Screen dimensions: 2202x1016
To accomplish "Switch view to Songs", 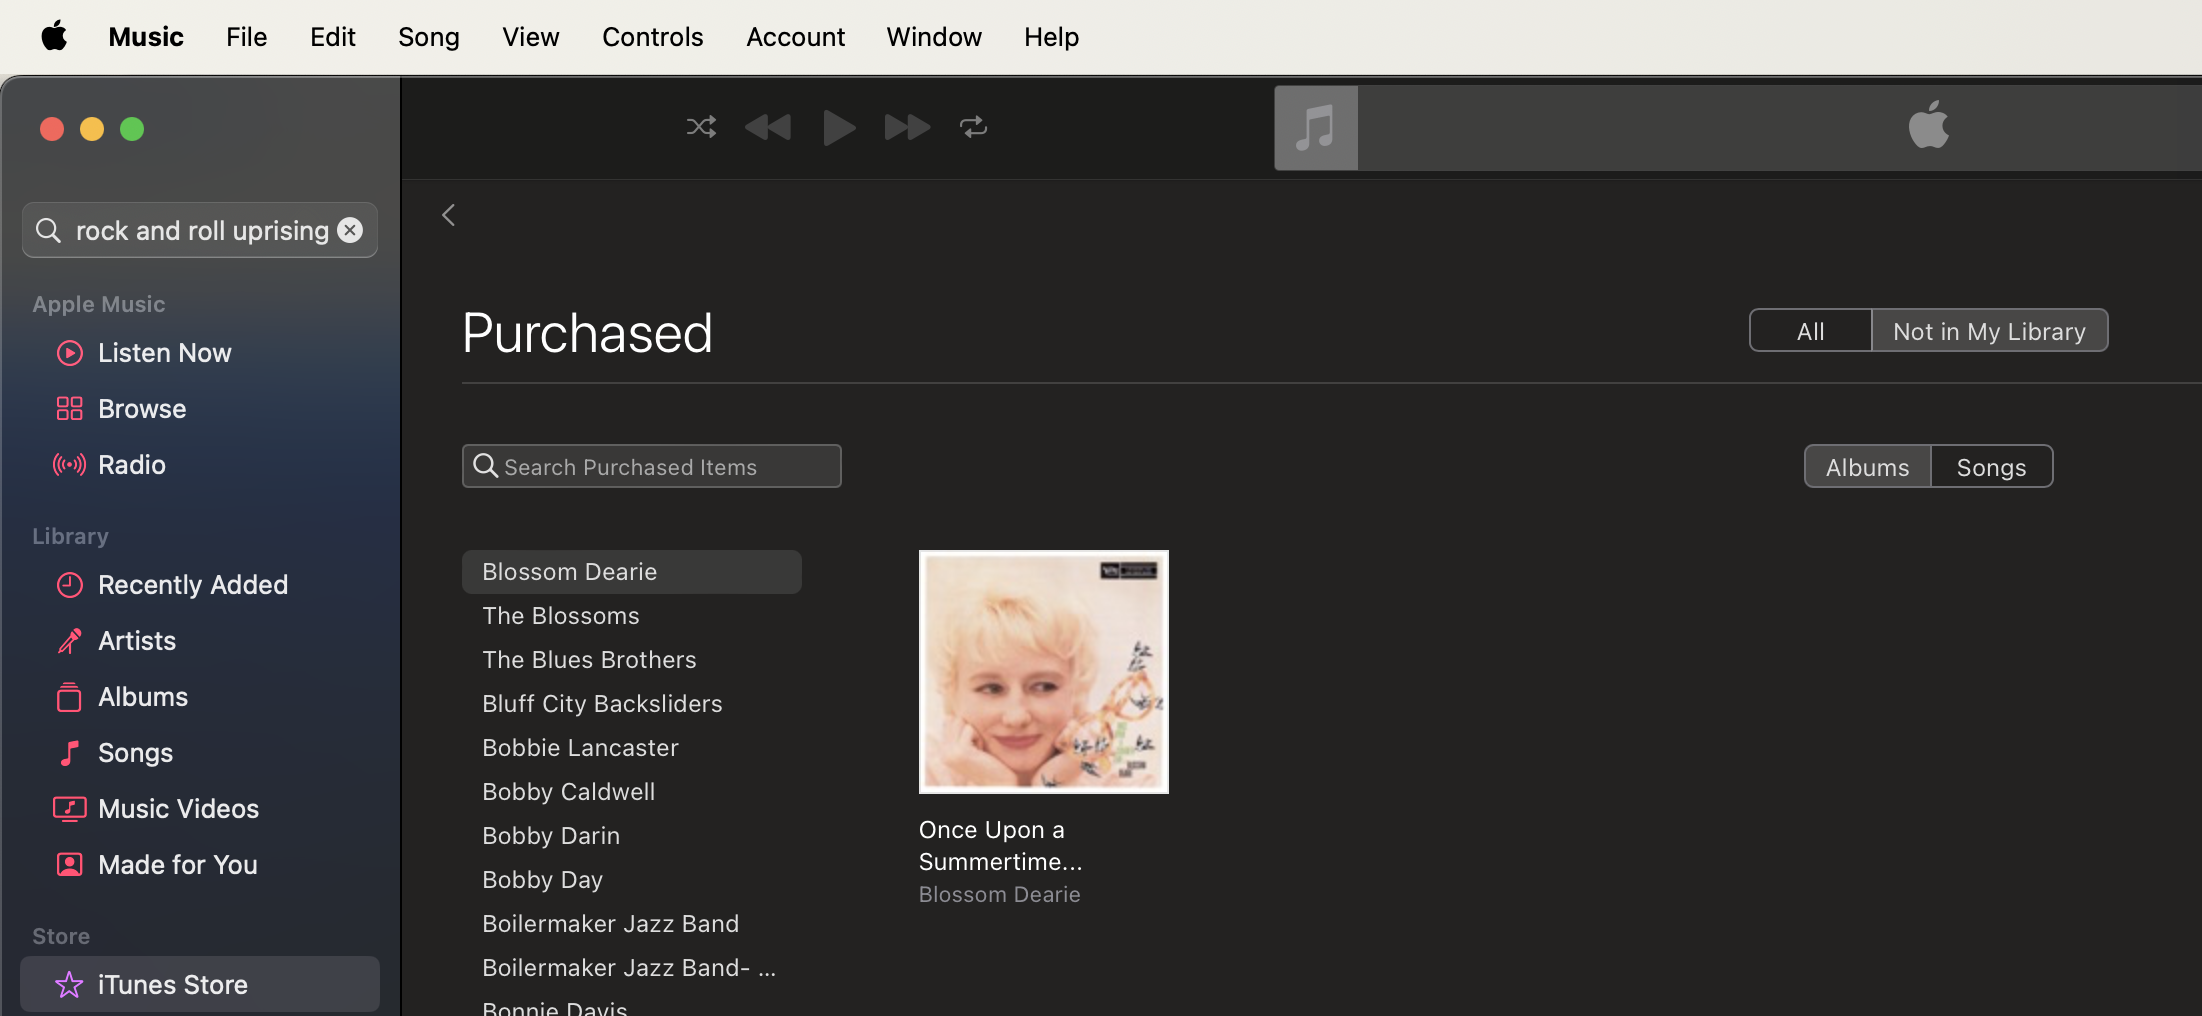I will [x=1991, y=467].
